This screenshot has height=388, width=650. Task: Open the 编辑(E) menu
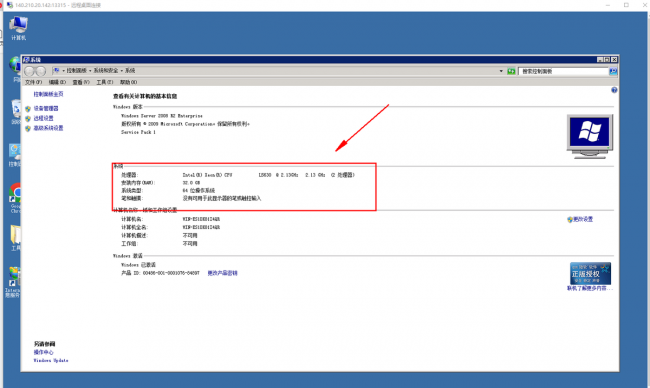(x=57, y=82)
